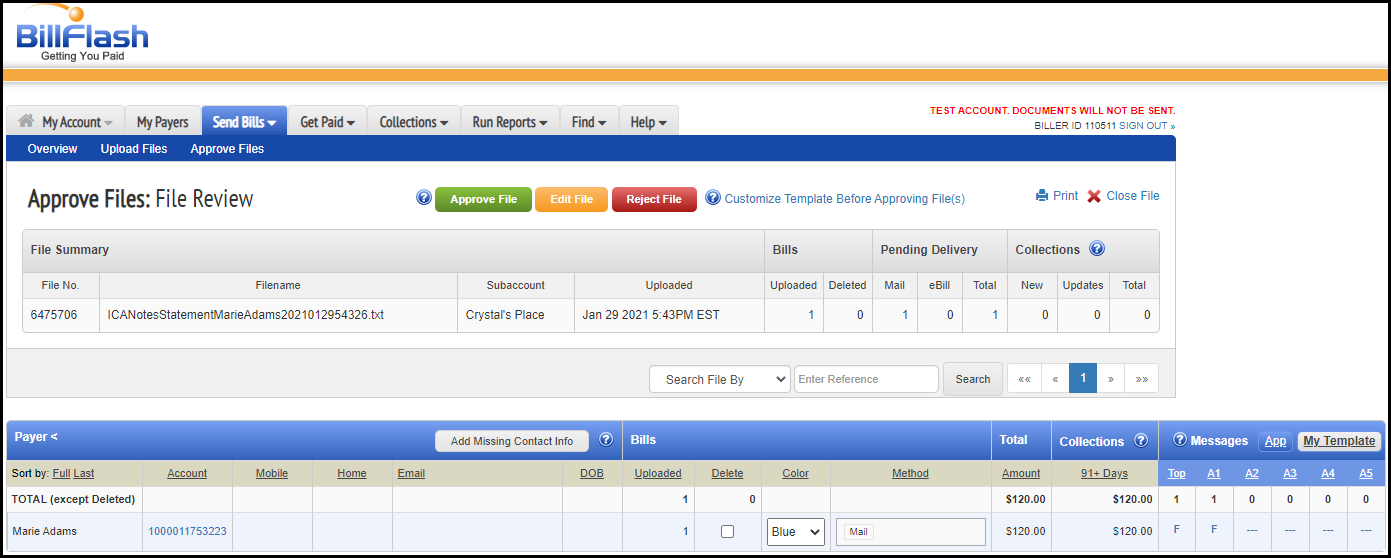The height and width of the screenshot is (558, 1391).
Task: Click help icon beside Add Missing Contact Info
Action: click(x=605, y=440)
